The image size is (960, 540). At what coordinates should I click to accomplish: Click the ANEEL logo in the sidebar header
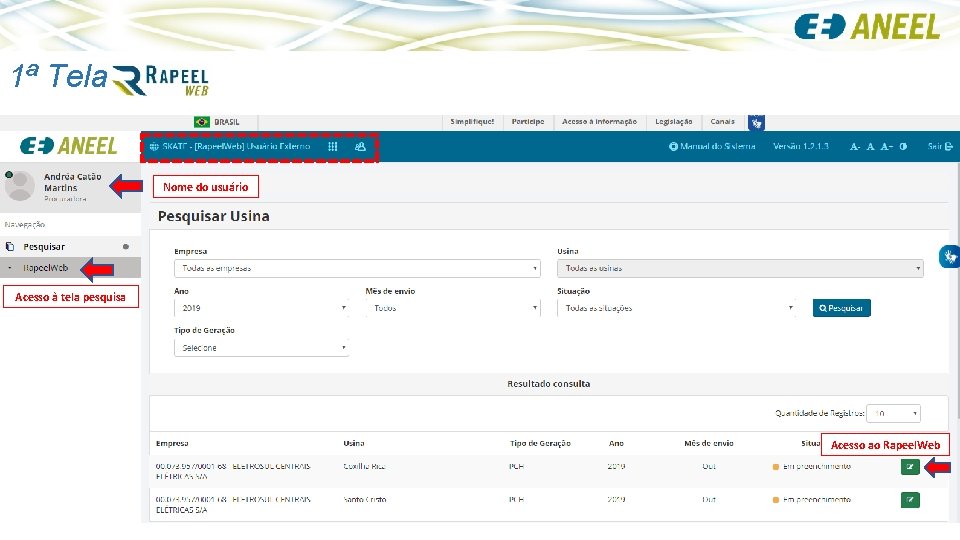pyautogui.click(x=69, y=146)
